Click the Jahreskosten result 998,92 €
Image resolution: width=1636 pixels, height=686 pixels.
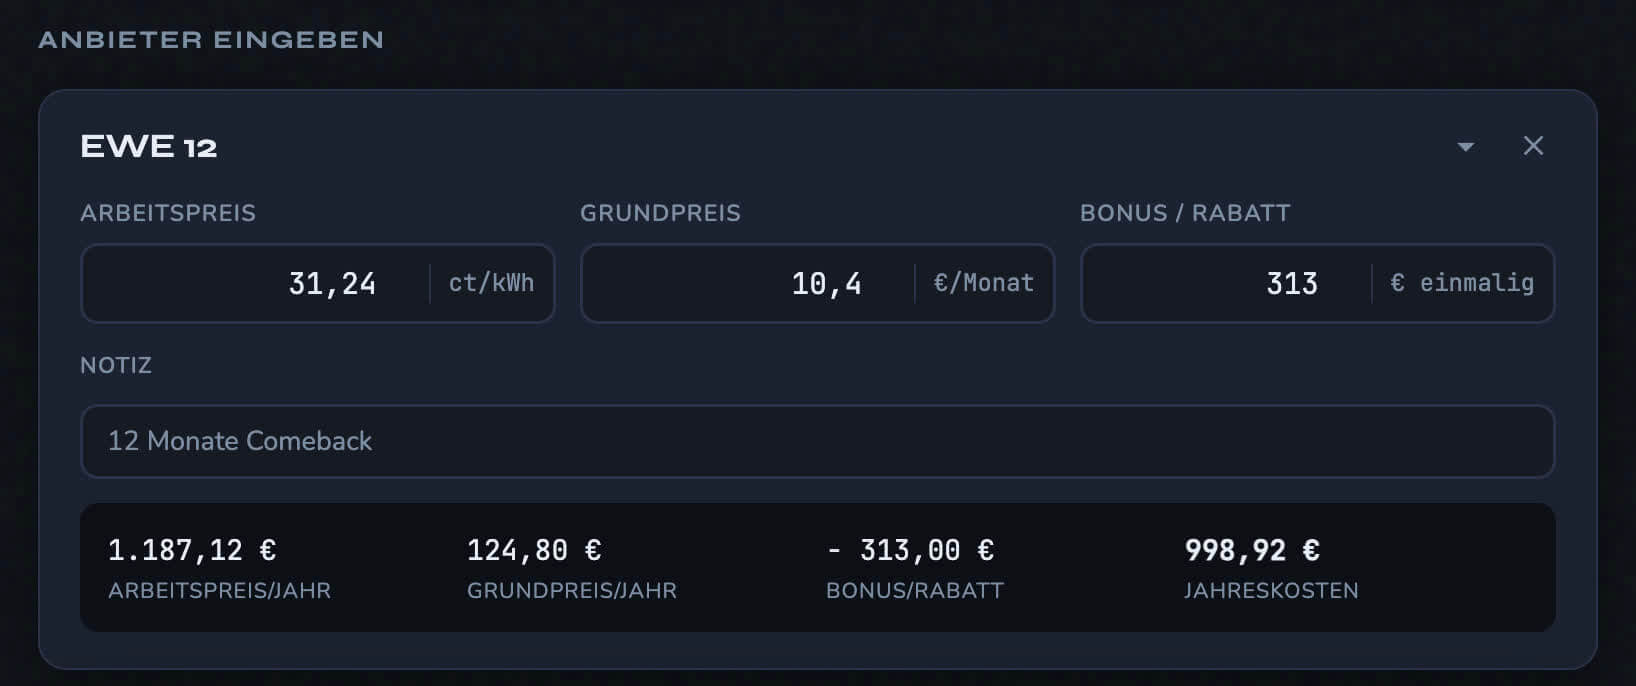(x=1252, y=550)
